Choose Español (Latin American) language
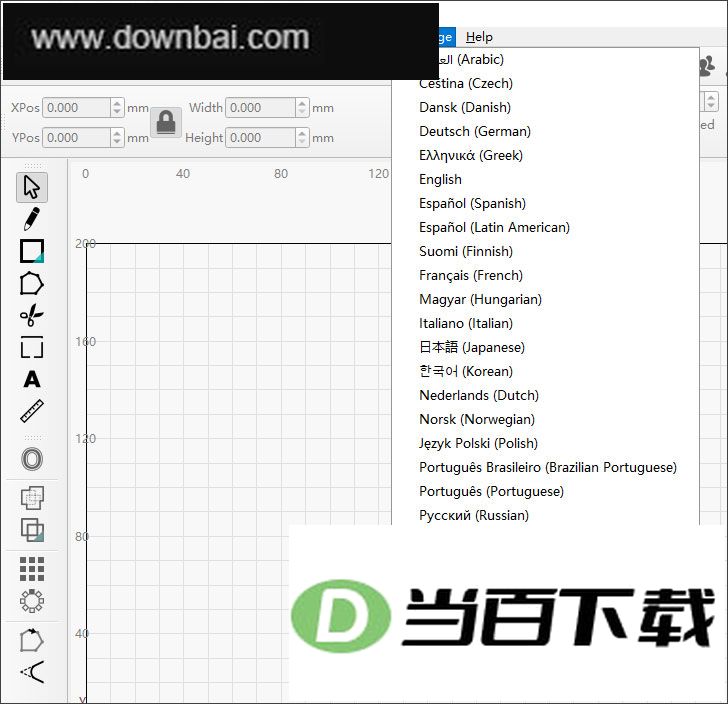This screenshot has height=704, width=728. pos(546,228)
